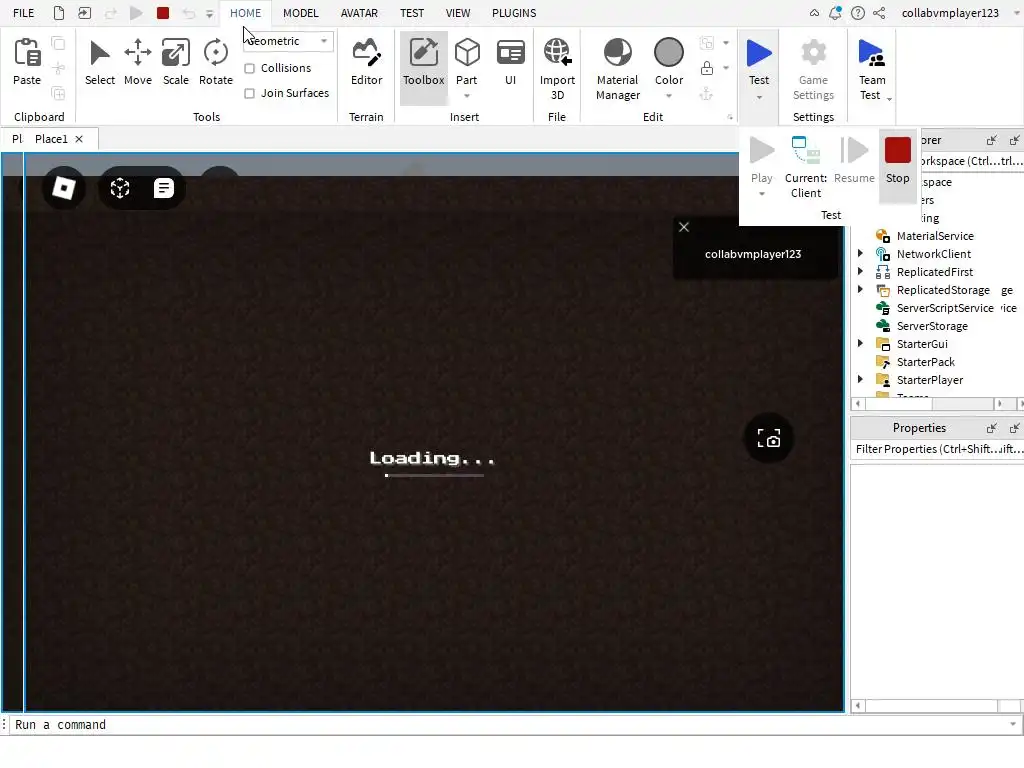Switch to the VIEW ribbon tab

(458, 13)
